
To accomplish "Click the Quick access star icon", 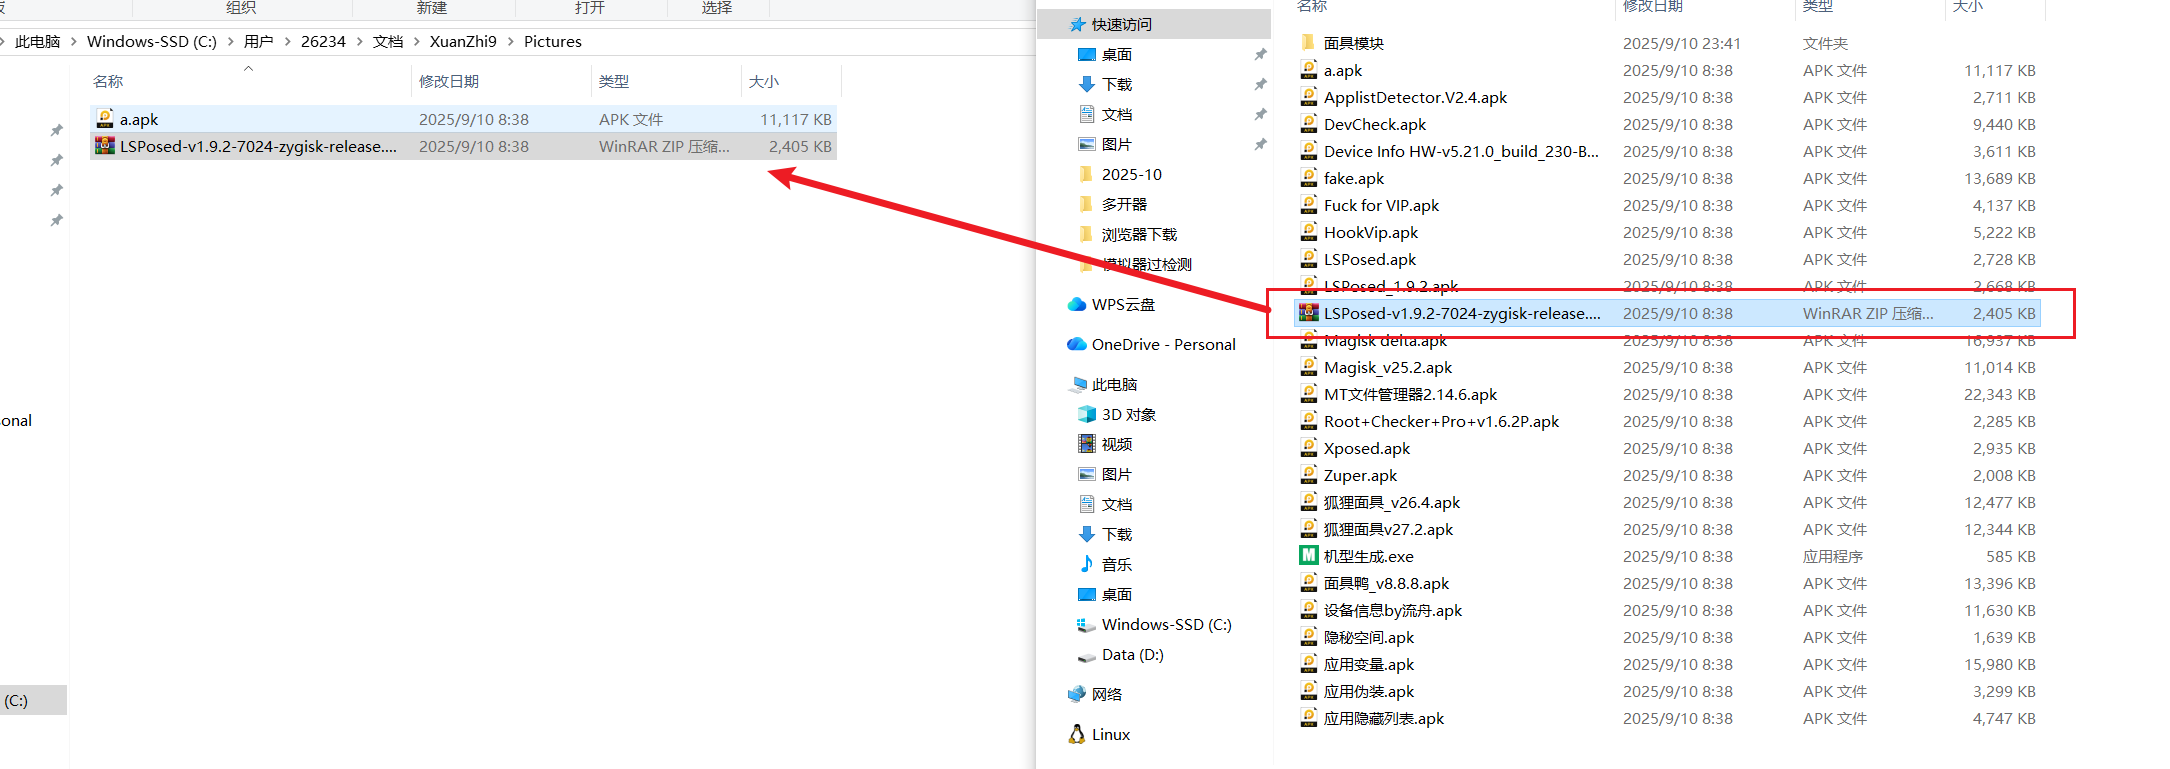I will (x=1077, y=24).
